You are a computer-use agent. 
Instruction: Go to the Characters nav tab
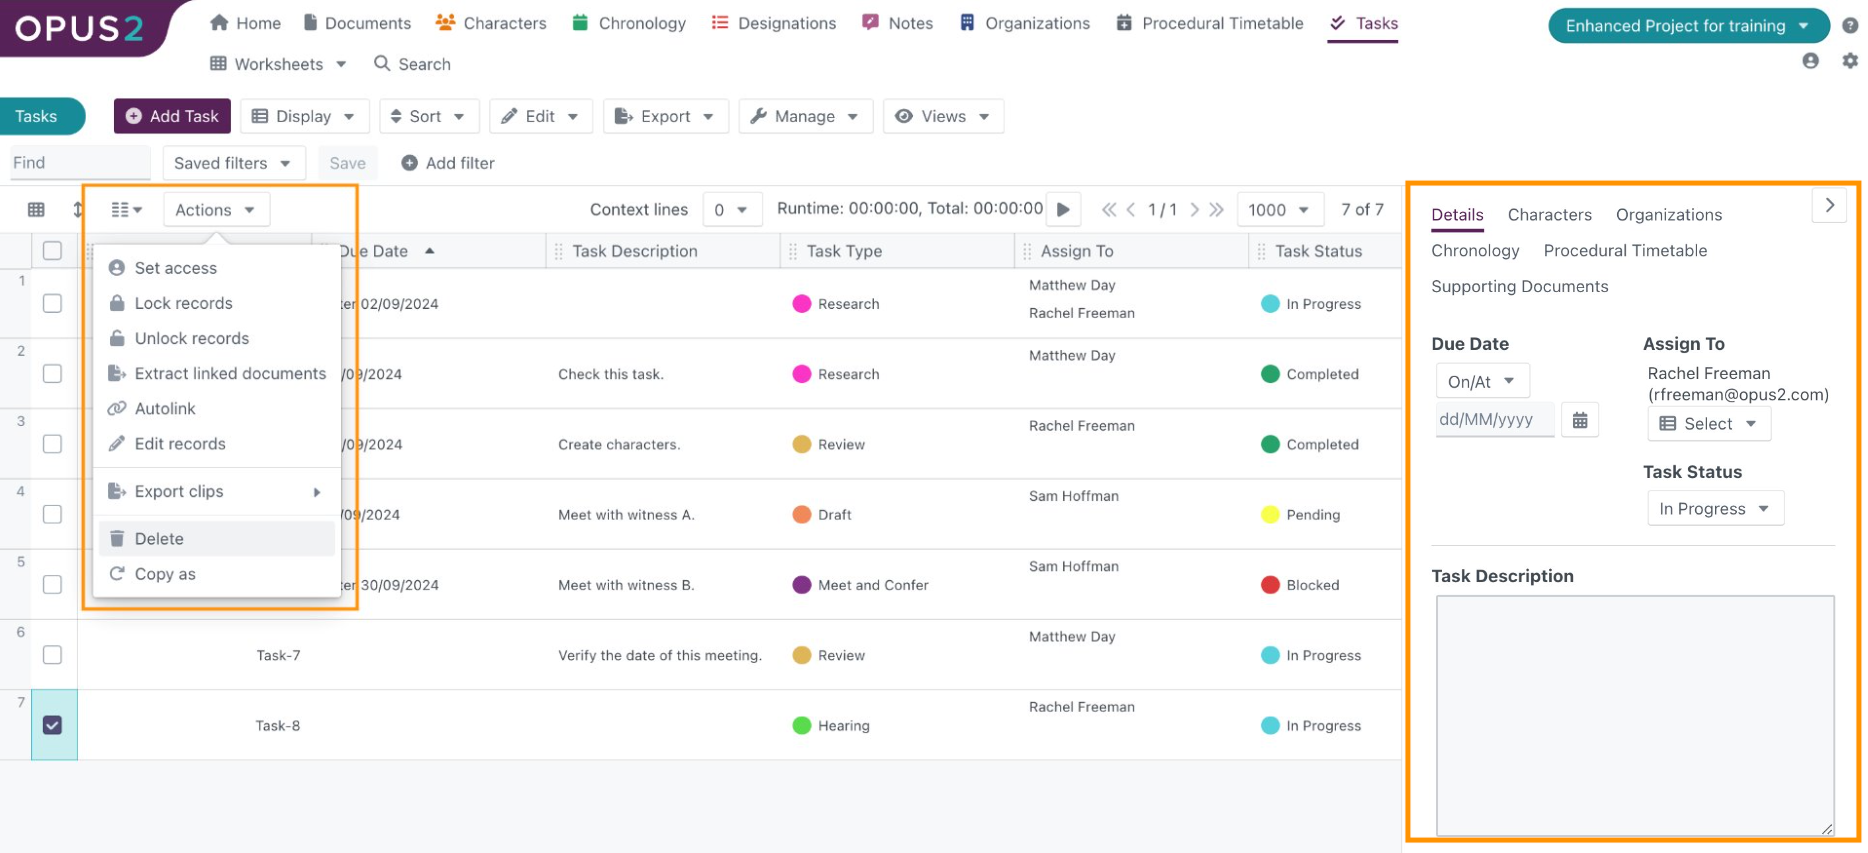(491, 23)
